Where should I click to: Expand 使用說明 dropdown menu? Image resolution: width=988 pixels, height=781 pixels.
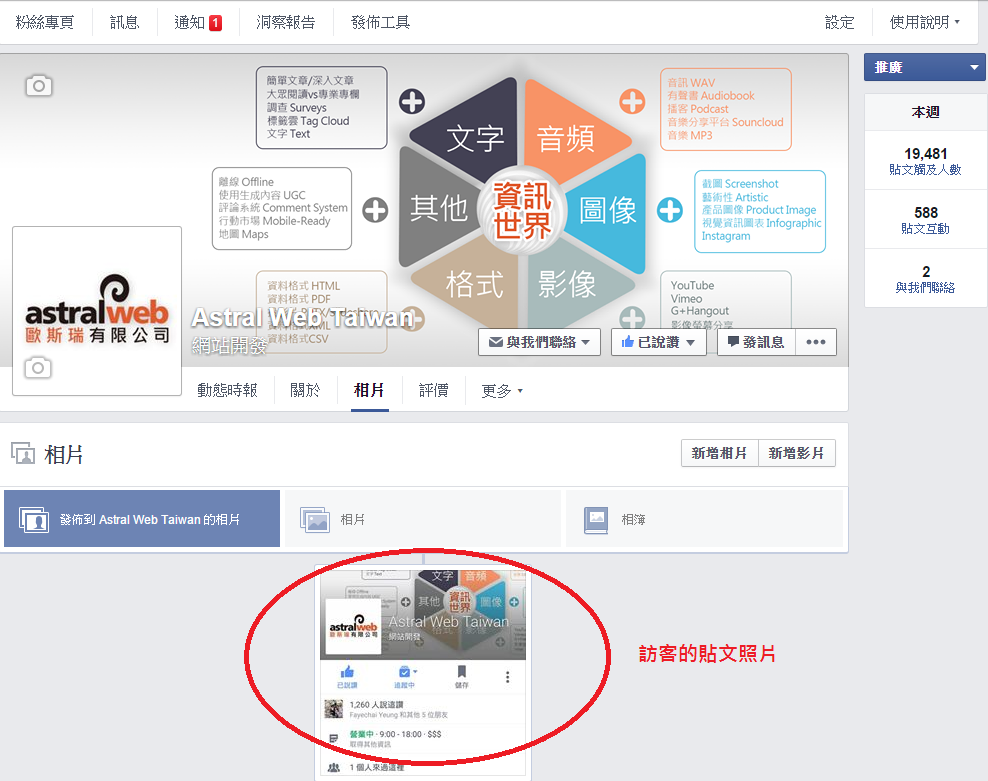point(924,23)
